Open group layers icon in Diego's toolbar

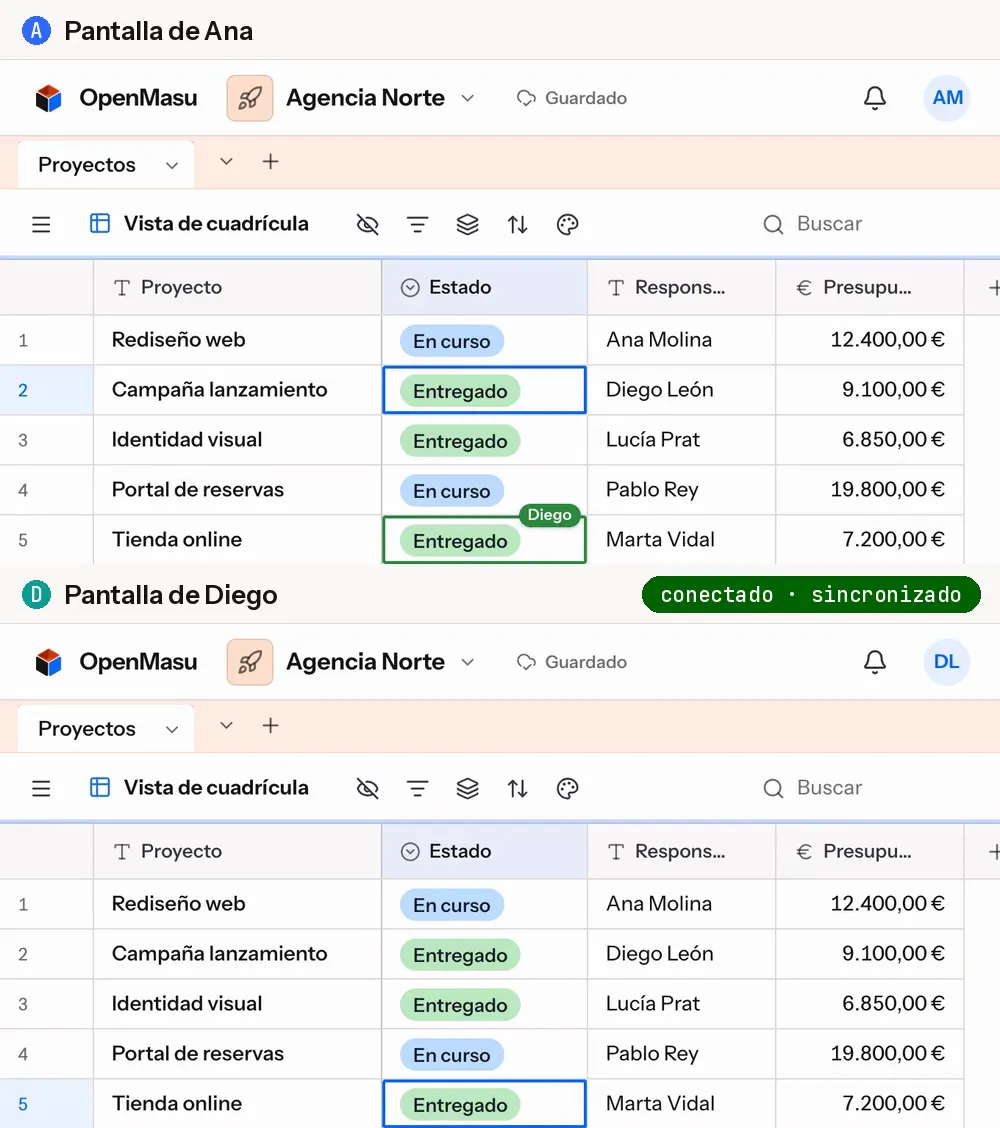tap(468, 788)
